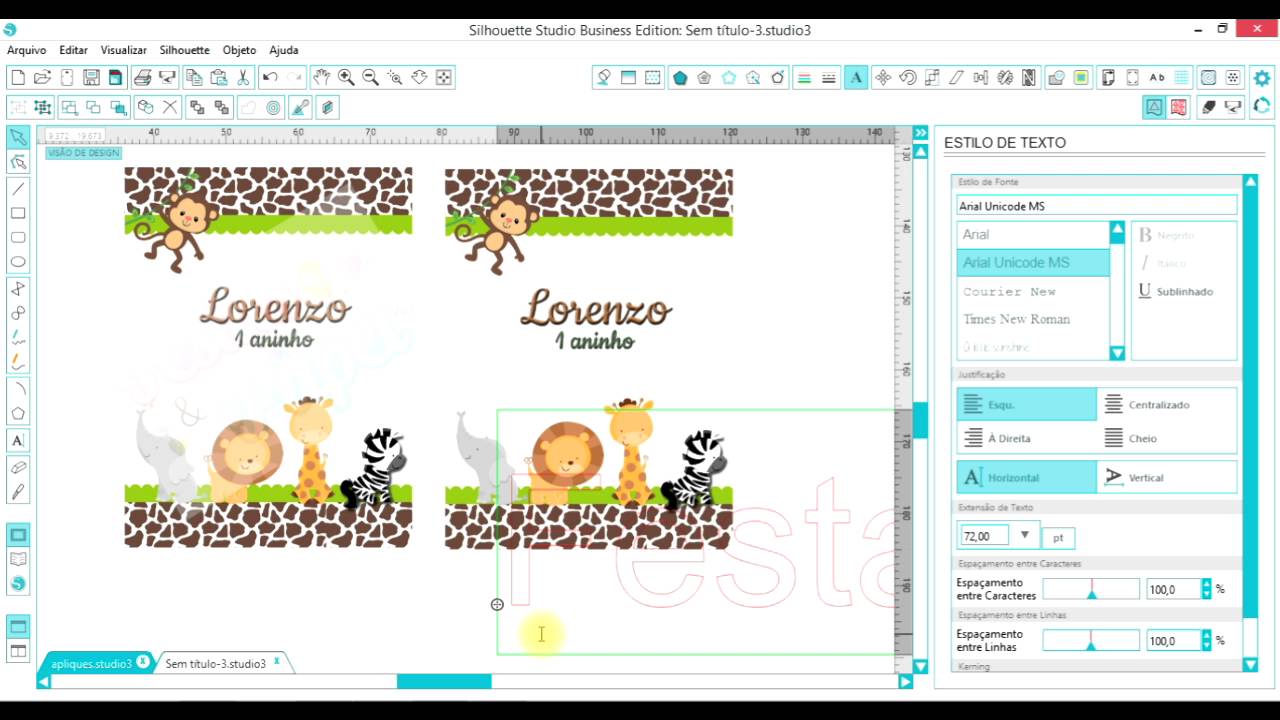Click panel scroll-down arrow in Estilo de Texto
1280x720 pixels.
coord(1250,664)
